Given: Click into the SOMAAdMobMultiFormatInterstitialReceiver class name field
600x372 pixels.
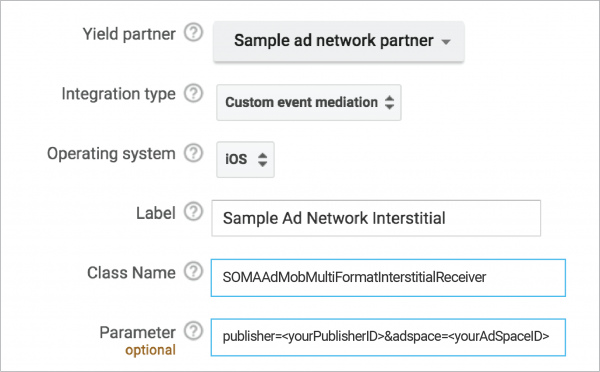Looking at the screenshot, I should click(388, 278).
